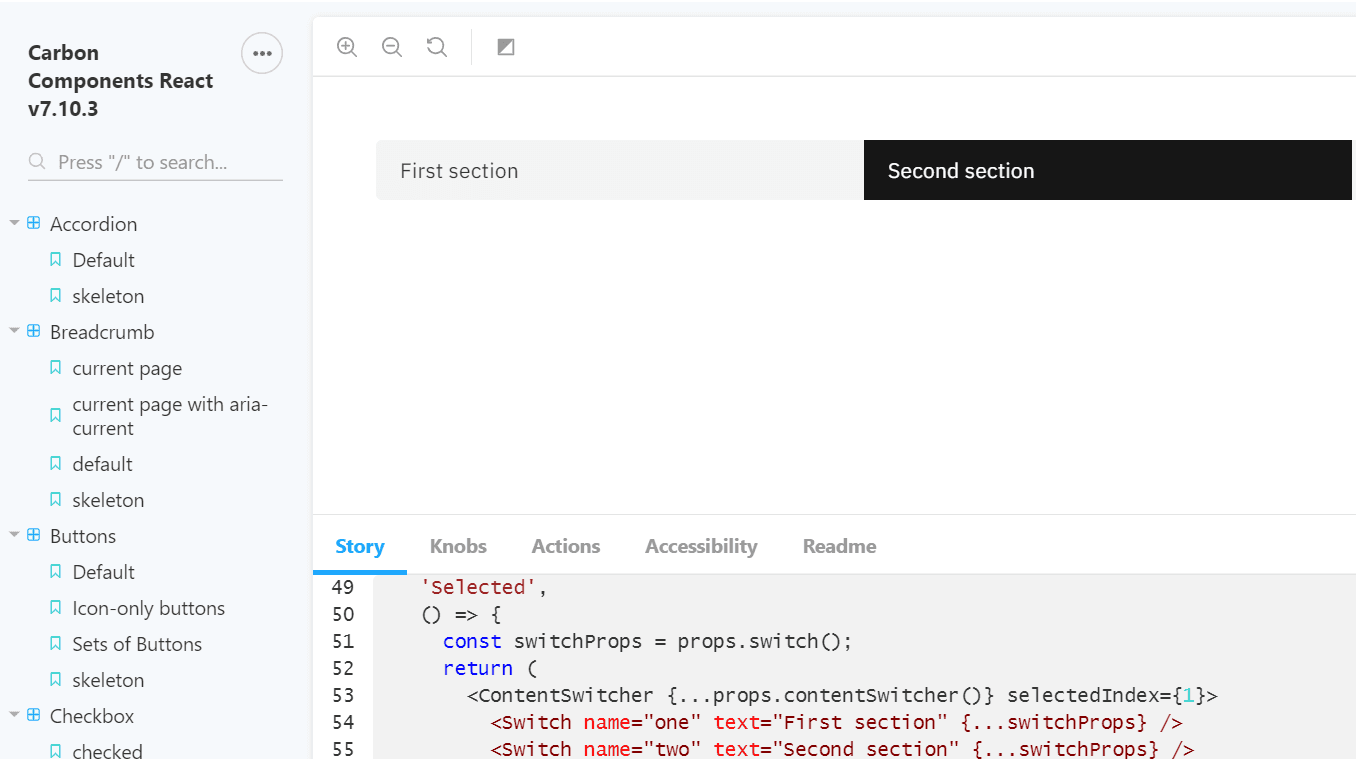Click the Switch name="one" code line

[836, 722]
